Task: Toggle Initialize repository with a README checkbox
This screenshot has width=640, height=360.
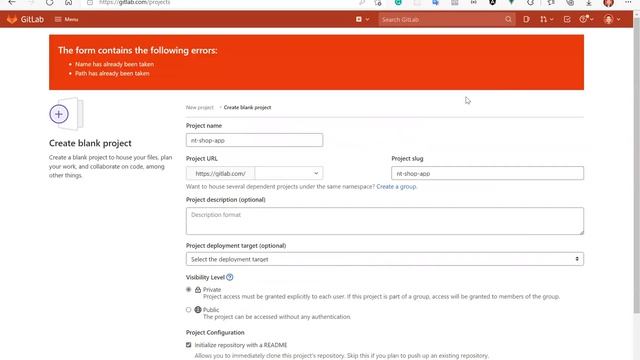Action: (188, 345)
